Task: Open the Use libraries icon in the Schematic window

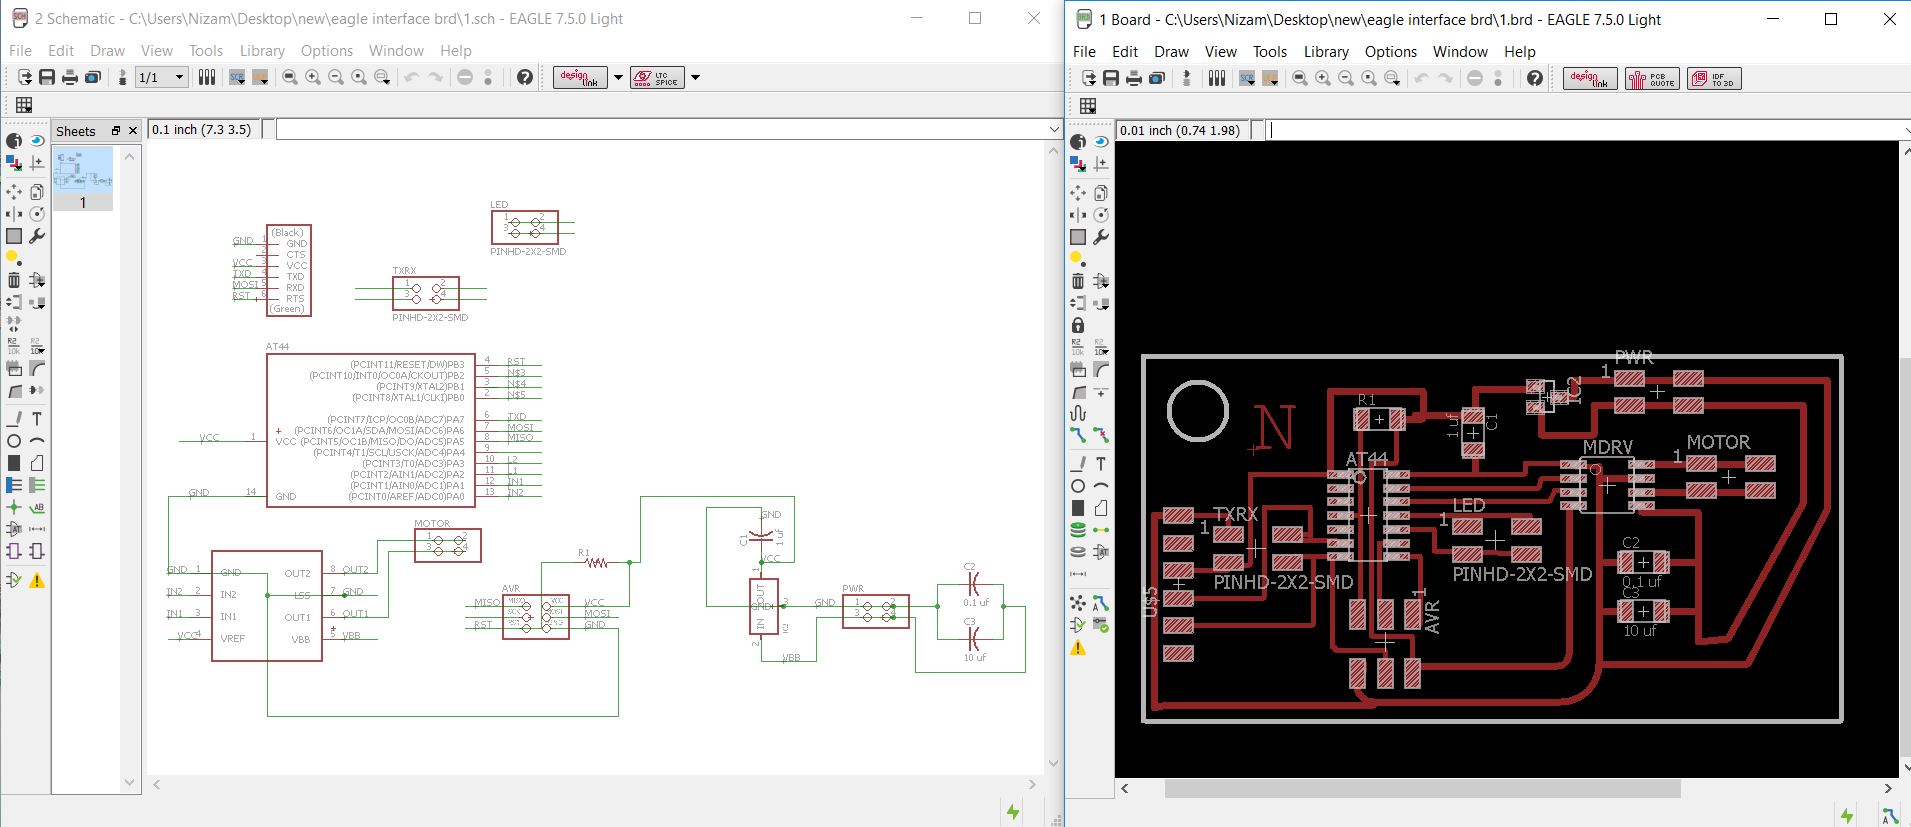Action: click(207, 77)
